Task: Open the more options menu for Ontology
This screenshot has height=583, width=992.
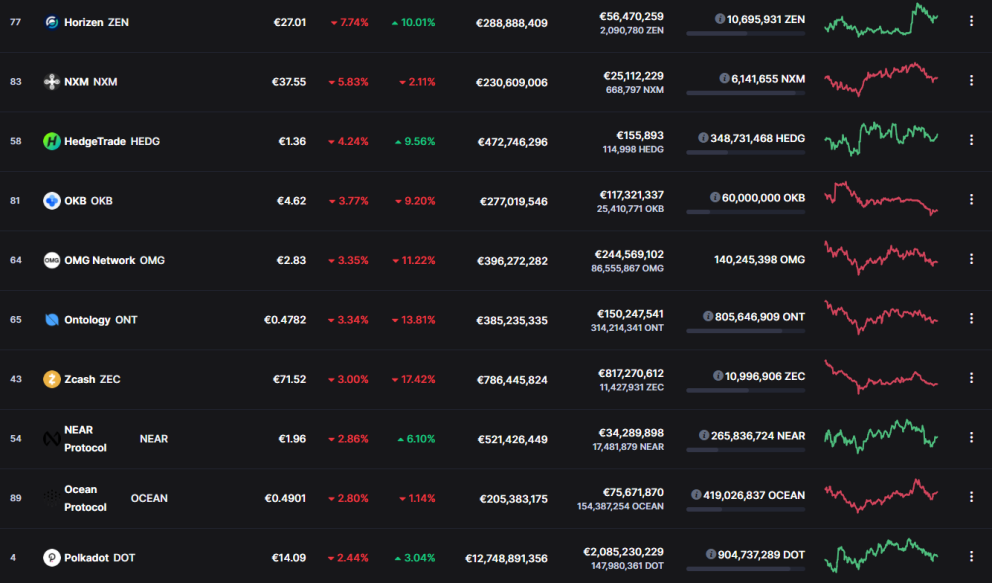Action: 971,318
